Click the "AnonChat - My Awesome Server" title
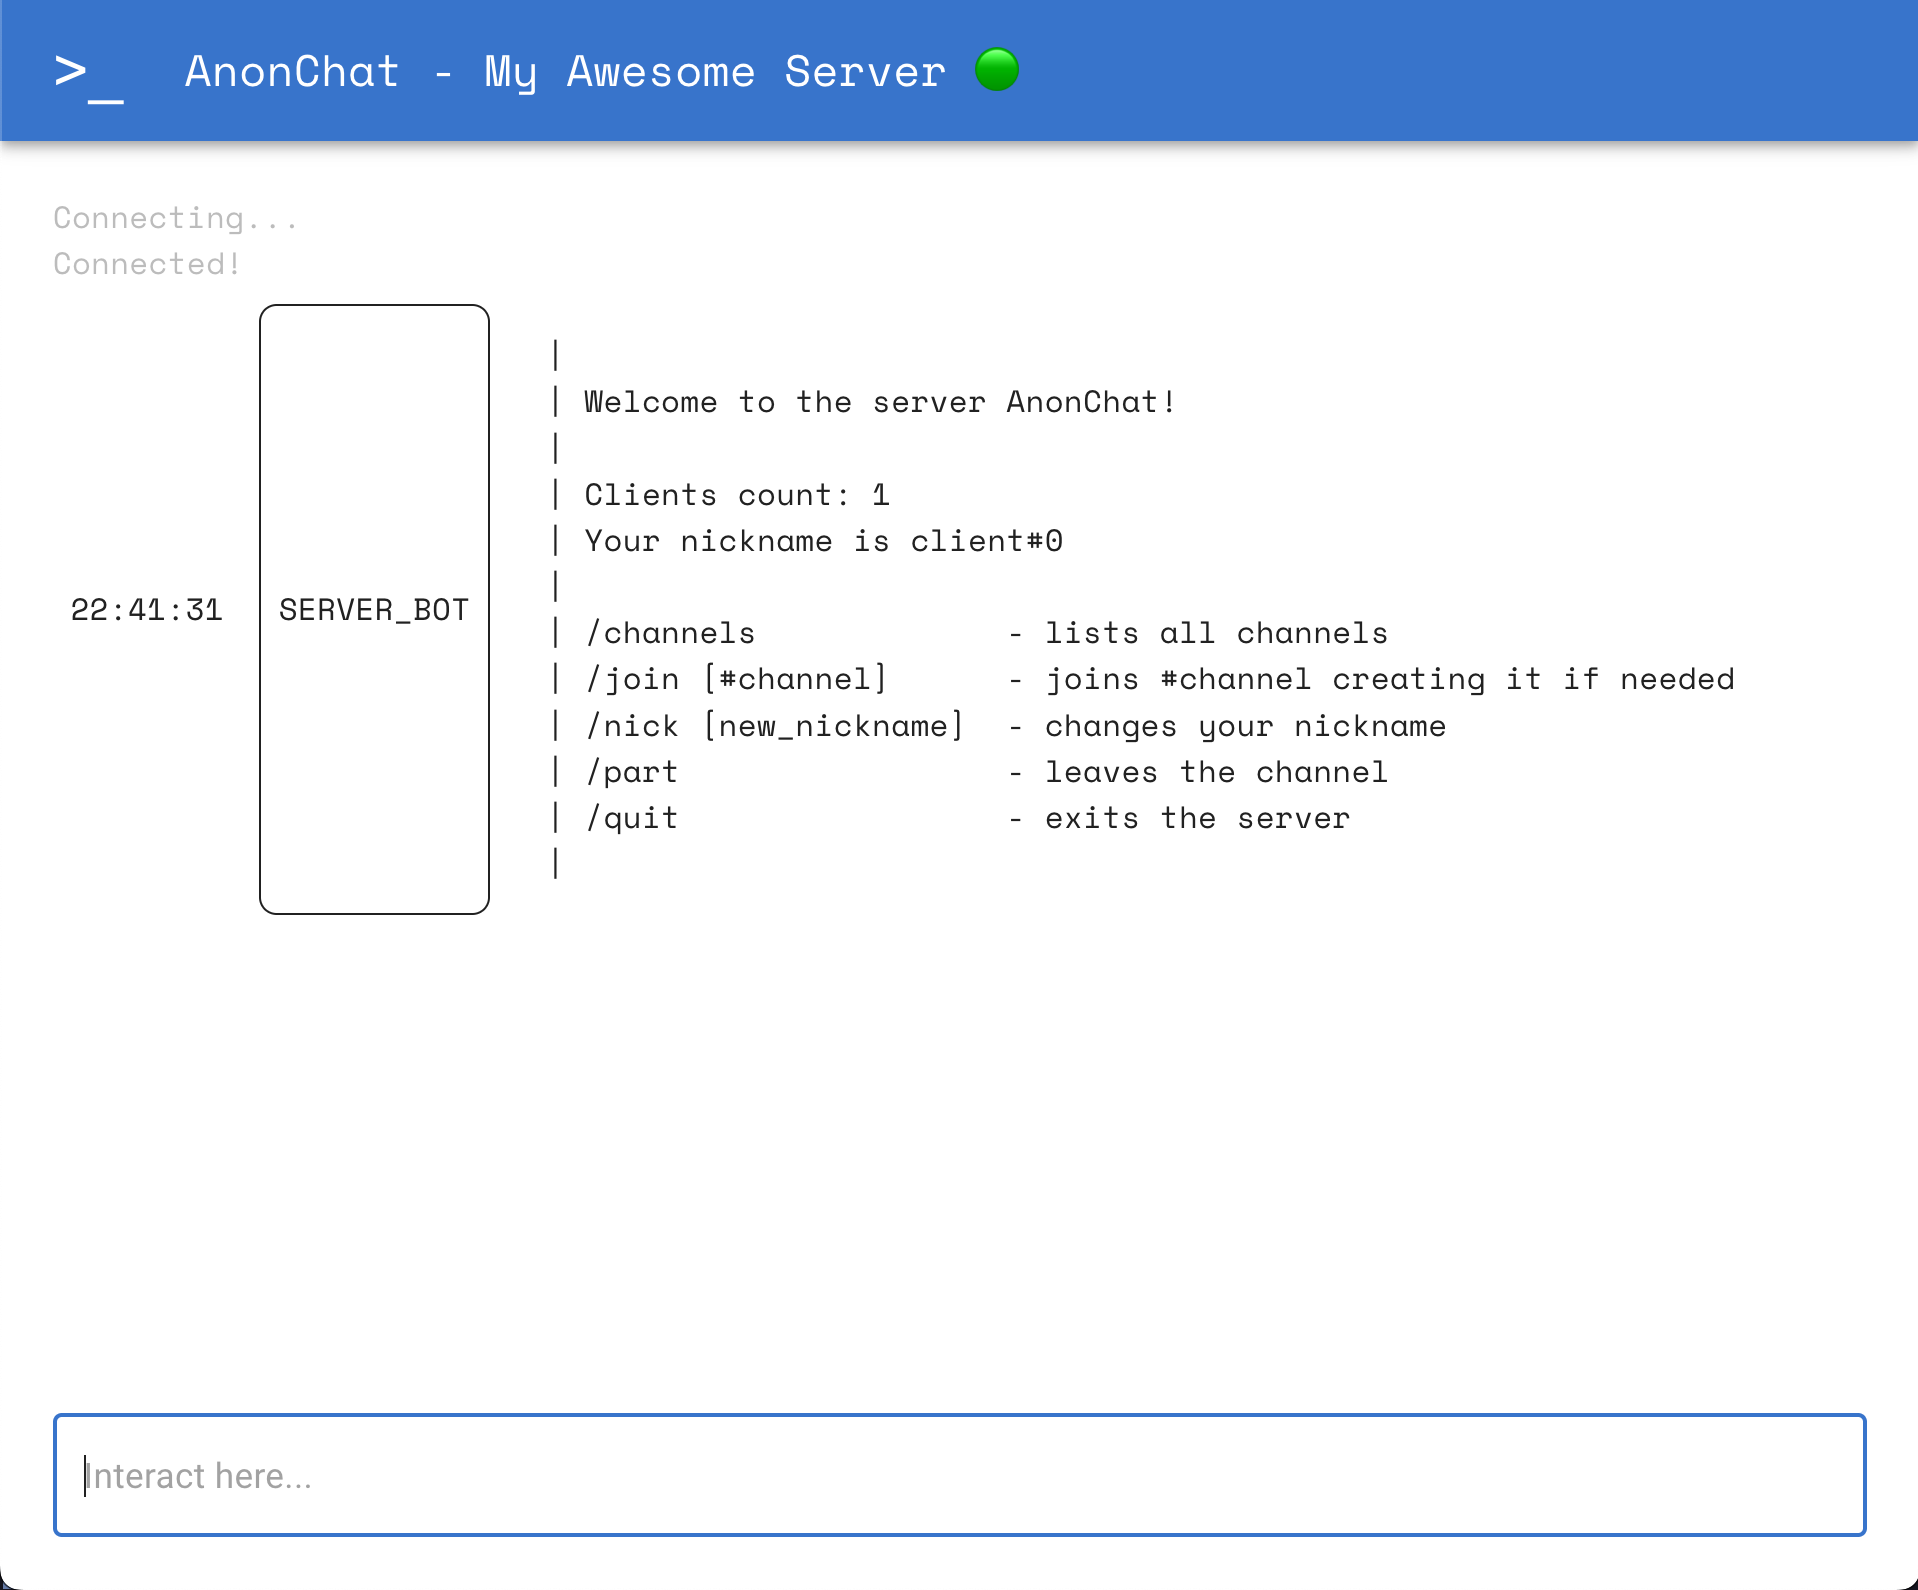The image size is (1918, 1590). 565,72
